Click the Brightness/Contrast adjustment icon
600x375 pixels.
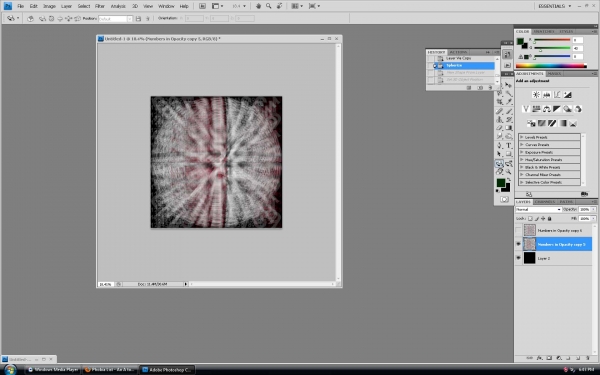pyautogui.click(x=536, y=95)
